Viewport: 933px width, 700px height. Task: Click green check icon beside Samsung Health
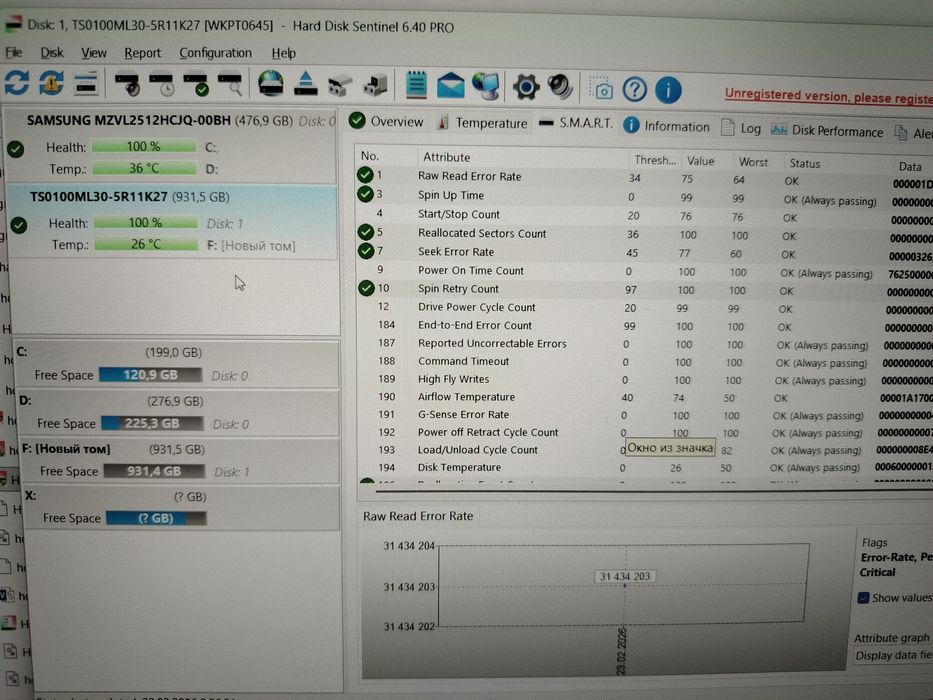(15, 149)
